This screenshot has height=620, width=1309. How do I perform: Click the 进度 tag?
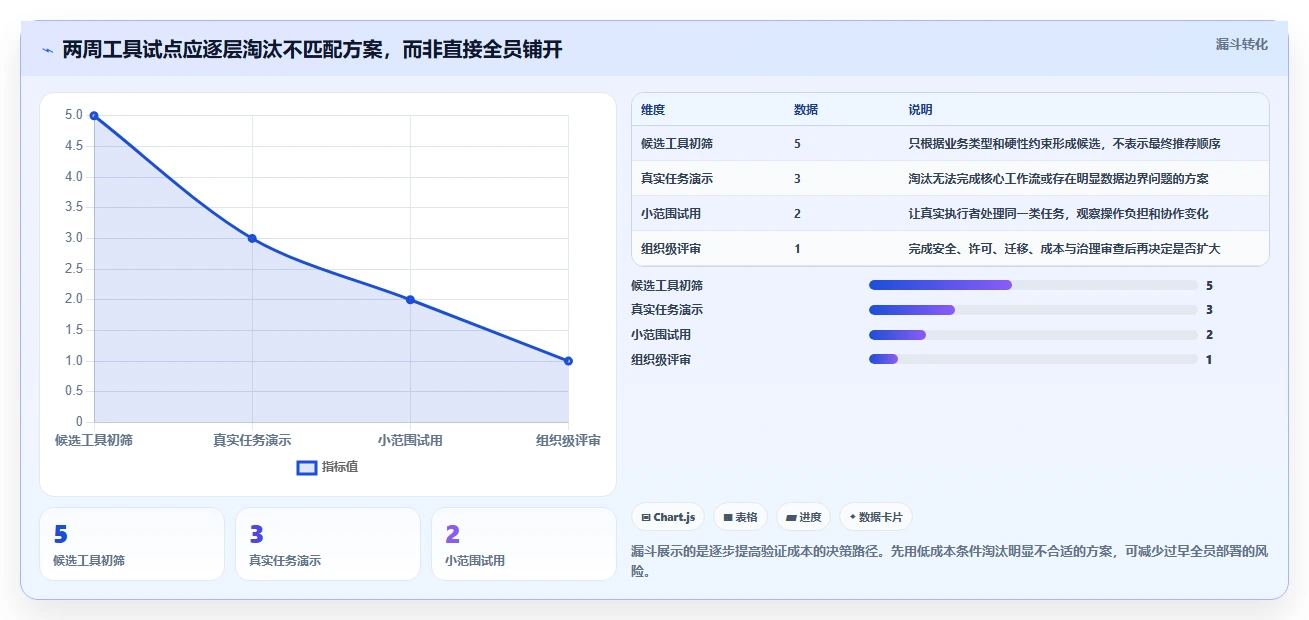[x=804, y=517]
